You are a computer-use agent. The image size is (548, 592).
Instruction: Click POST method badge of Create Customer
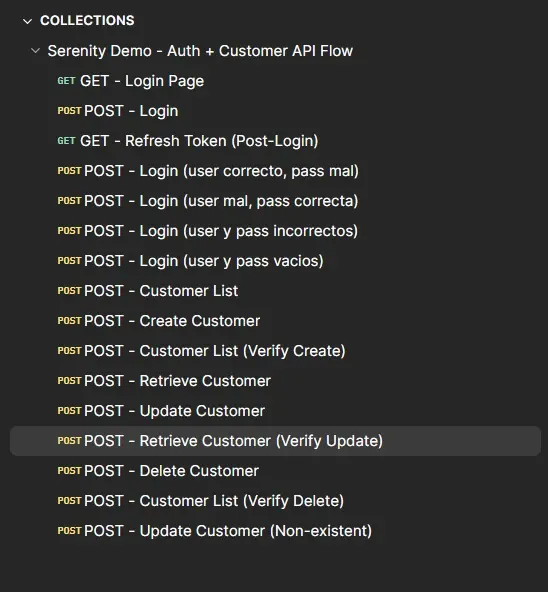(x=69, y=321)
